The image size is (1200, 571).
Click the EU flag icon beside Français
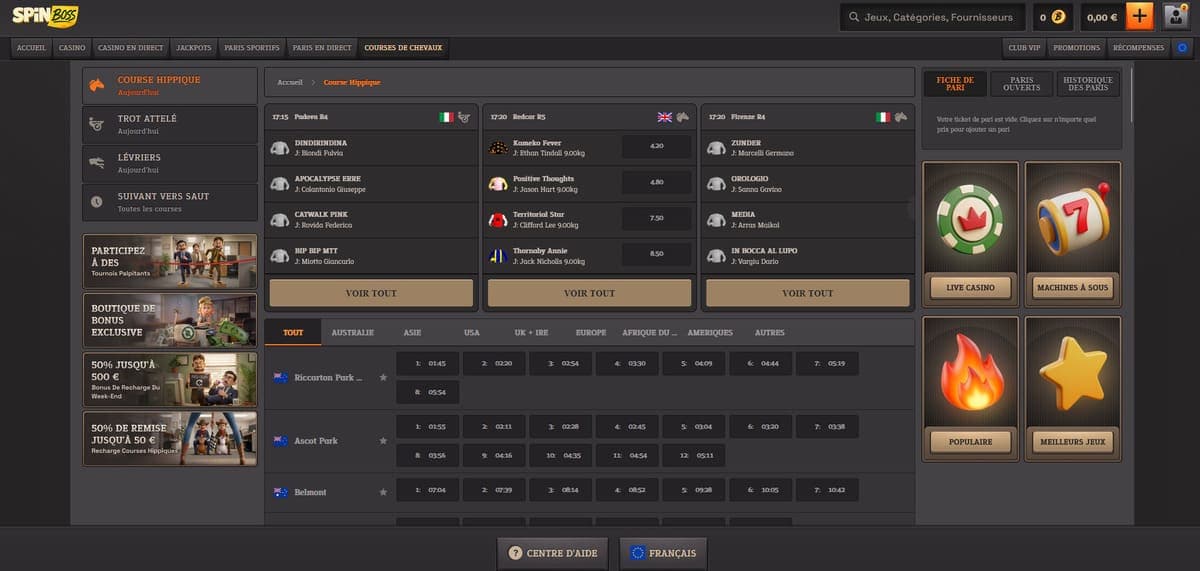click(637, 553)
